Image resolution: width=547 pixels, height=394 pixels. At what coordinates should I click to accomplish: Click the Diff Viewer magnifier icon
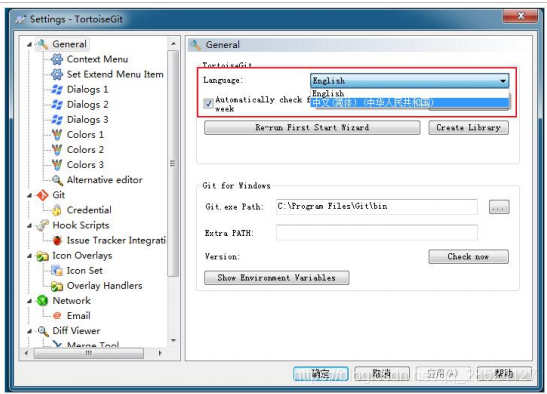tap(43, 331)
